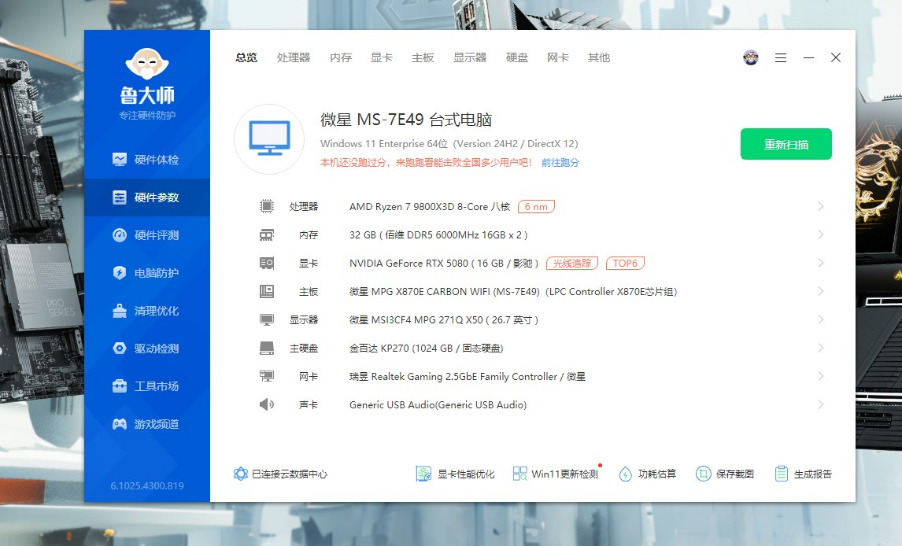The height and width of the screenshot is (546, 902).
Task: Expand the 网卡 row chevron
Action: [820, 376]
